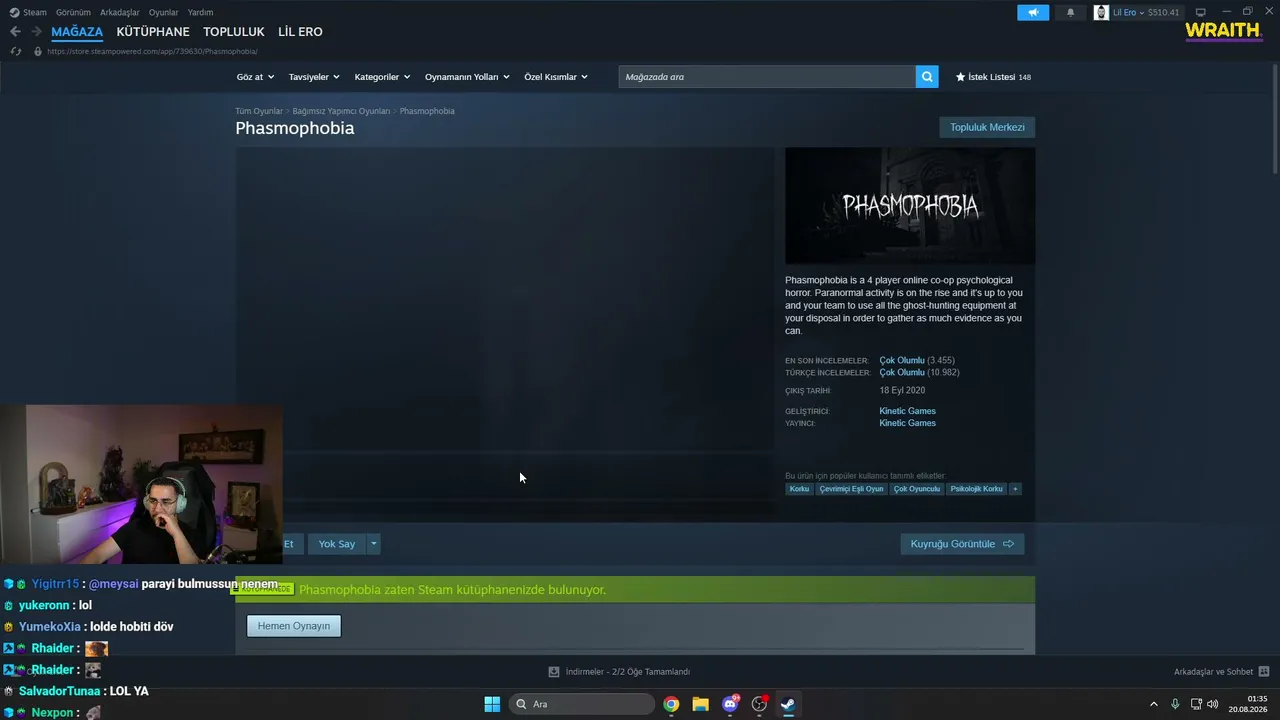This screenshot has width=1280, height=720.
Task: Open the Arkadaşlar menu
Action: [120, 12]
